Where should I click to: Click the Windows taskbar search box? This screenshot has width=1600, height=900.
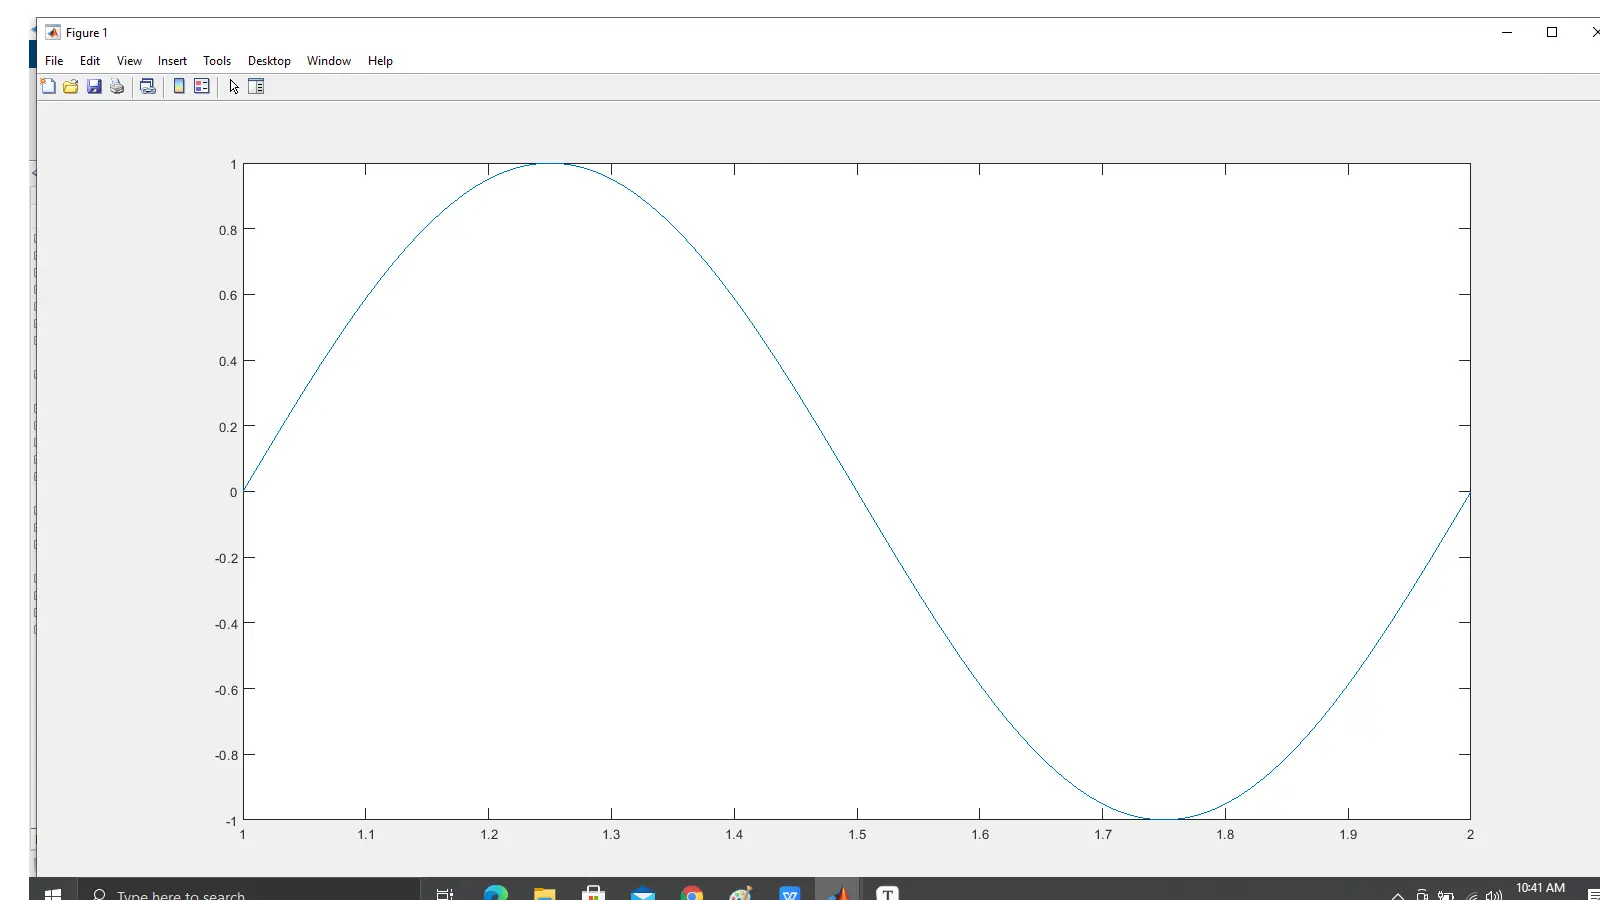click(180, 893)
